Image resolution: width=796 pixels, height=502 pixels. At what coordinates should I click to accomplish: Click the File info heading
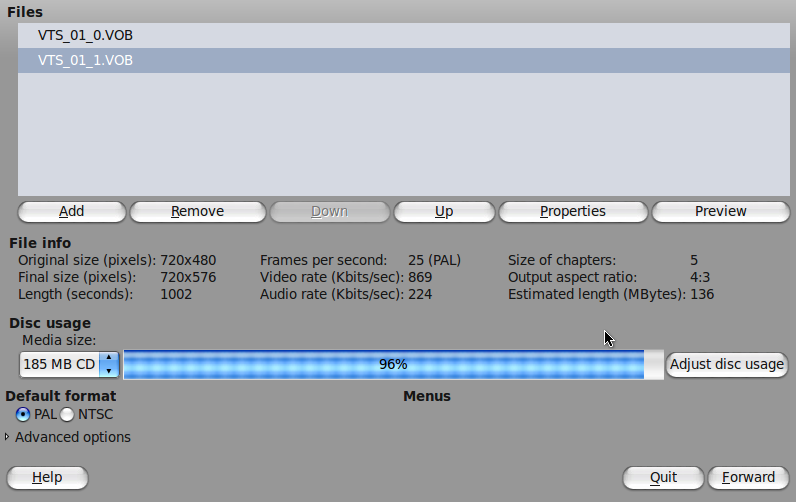tap(40, 243)
